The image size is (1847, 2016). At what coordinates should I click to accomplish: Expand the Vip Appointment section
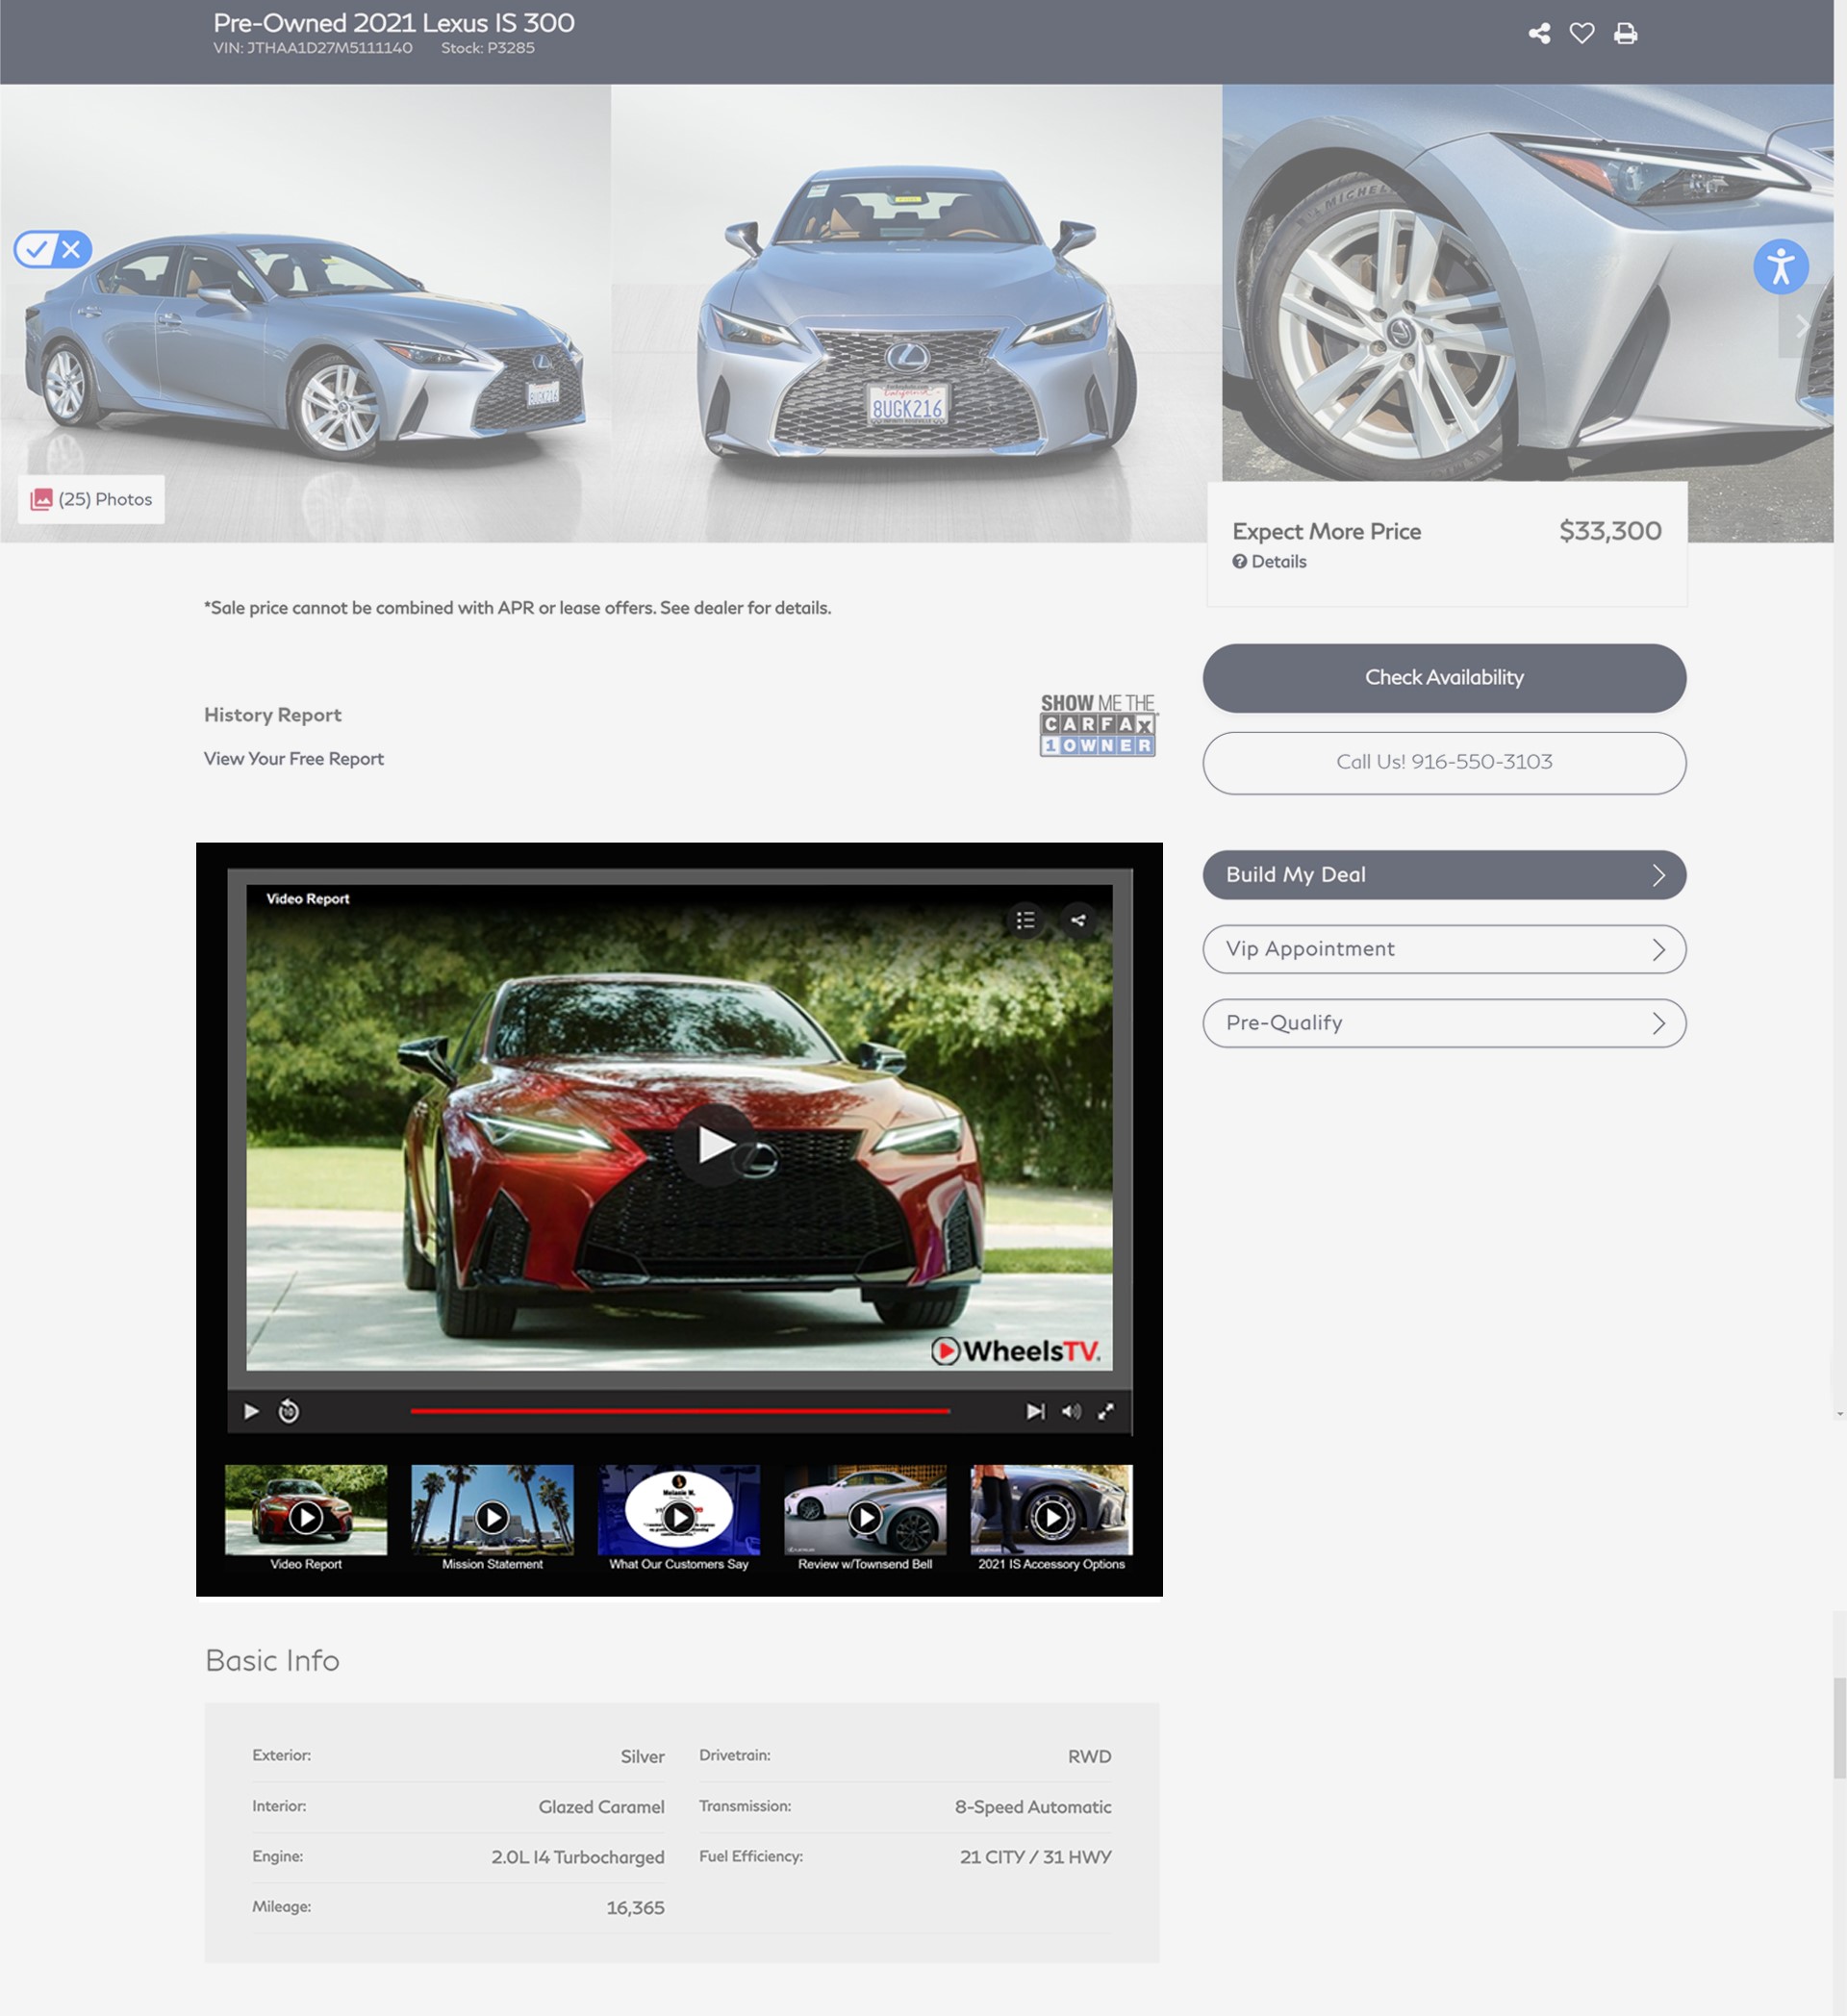(1659, 949)
